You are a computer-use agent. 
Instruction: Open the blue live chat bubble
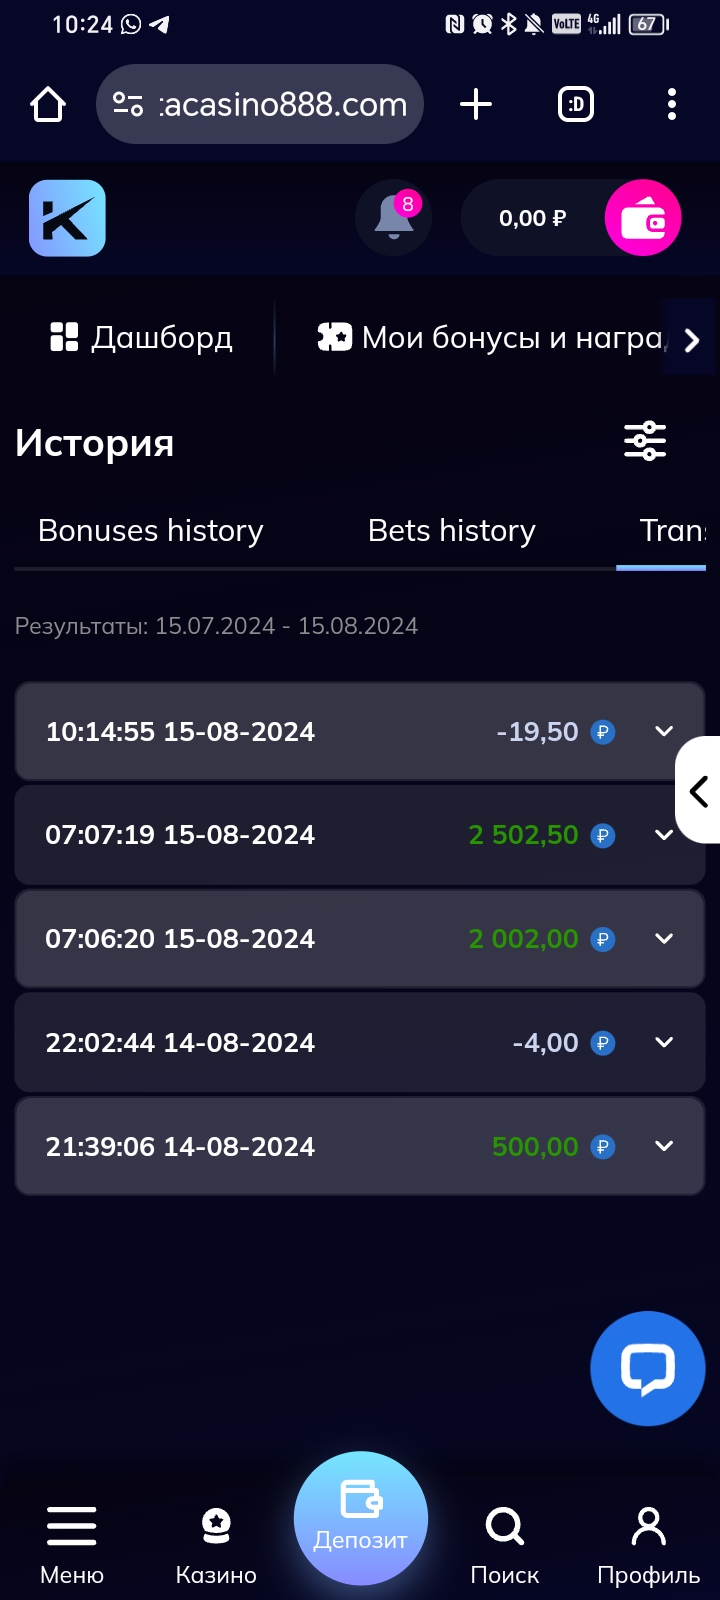tap(647, 1368)
